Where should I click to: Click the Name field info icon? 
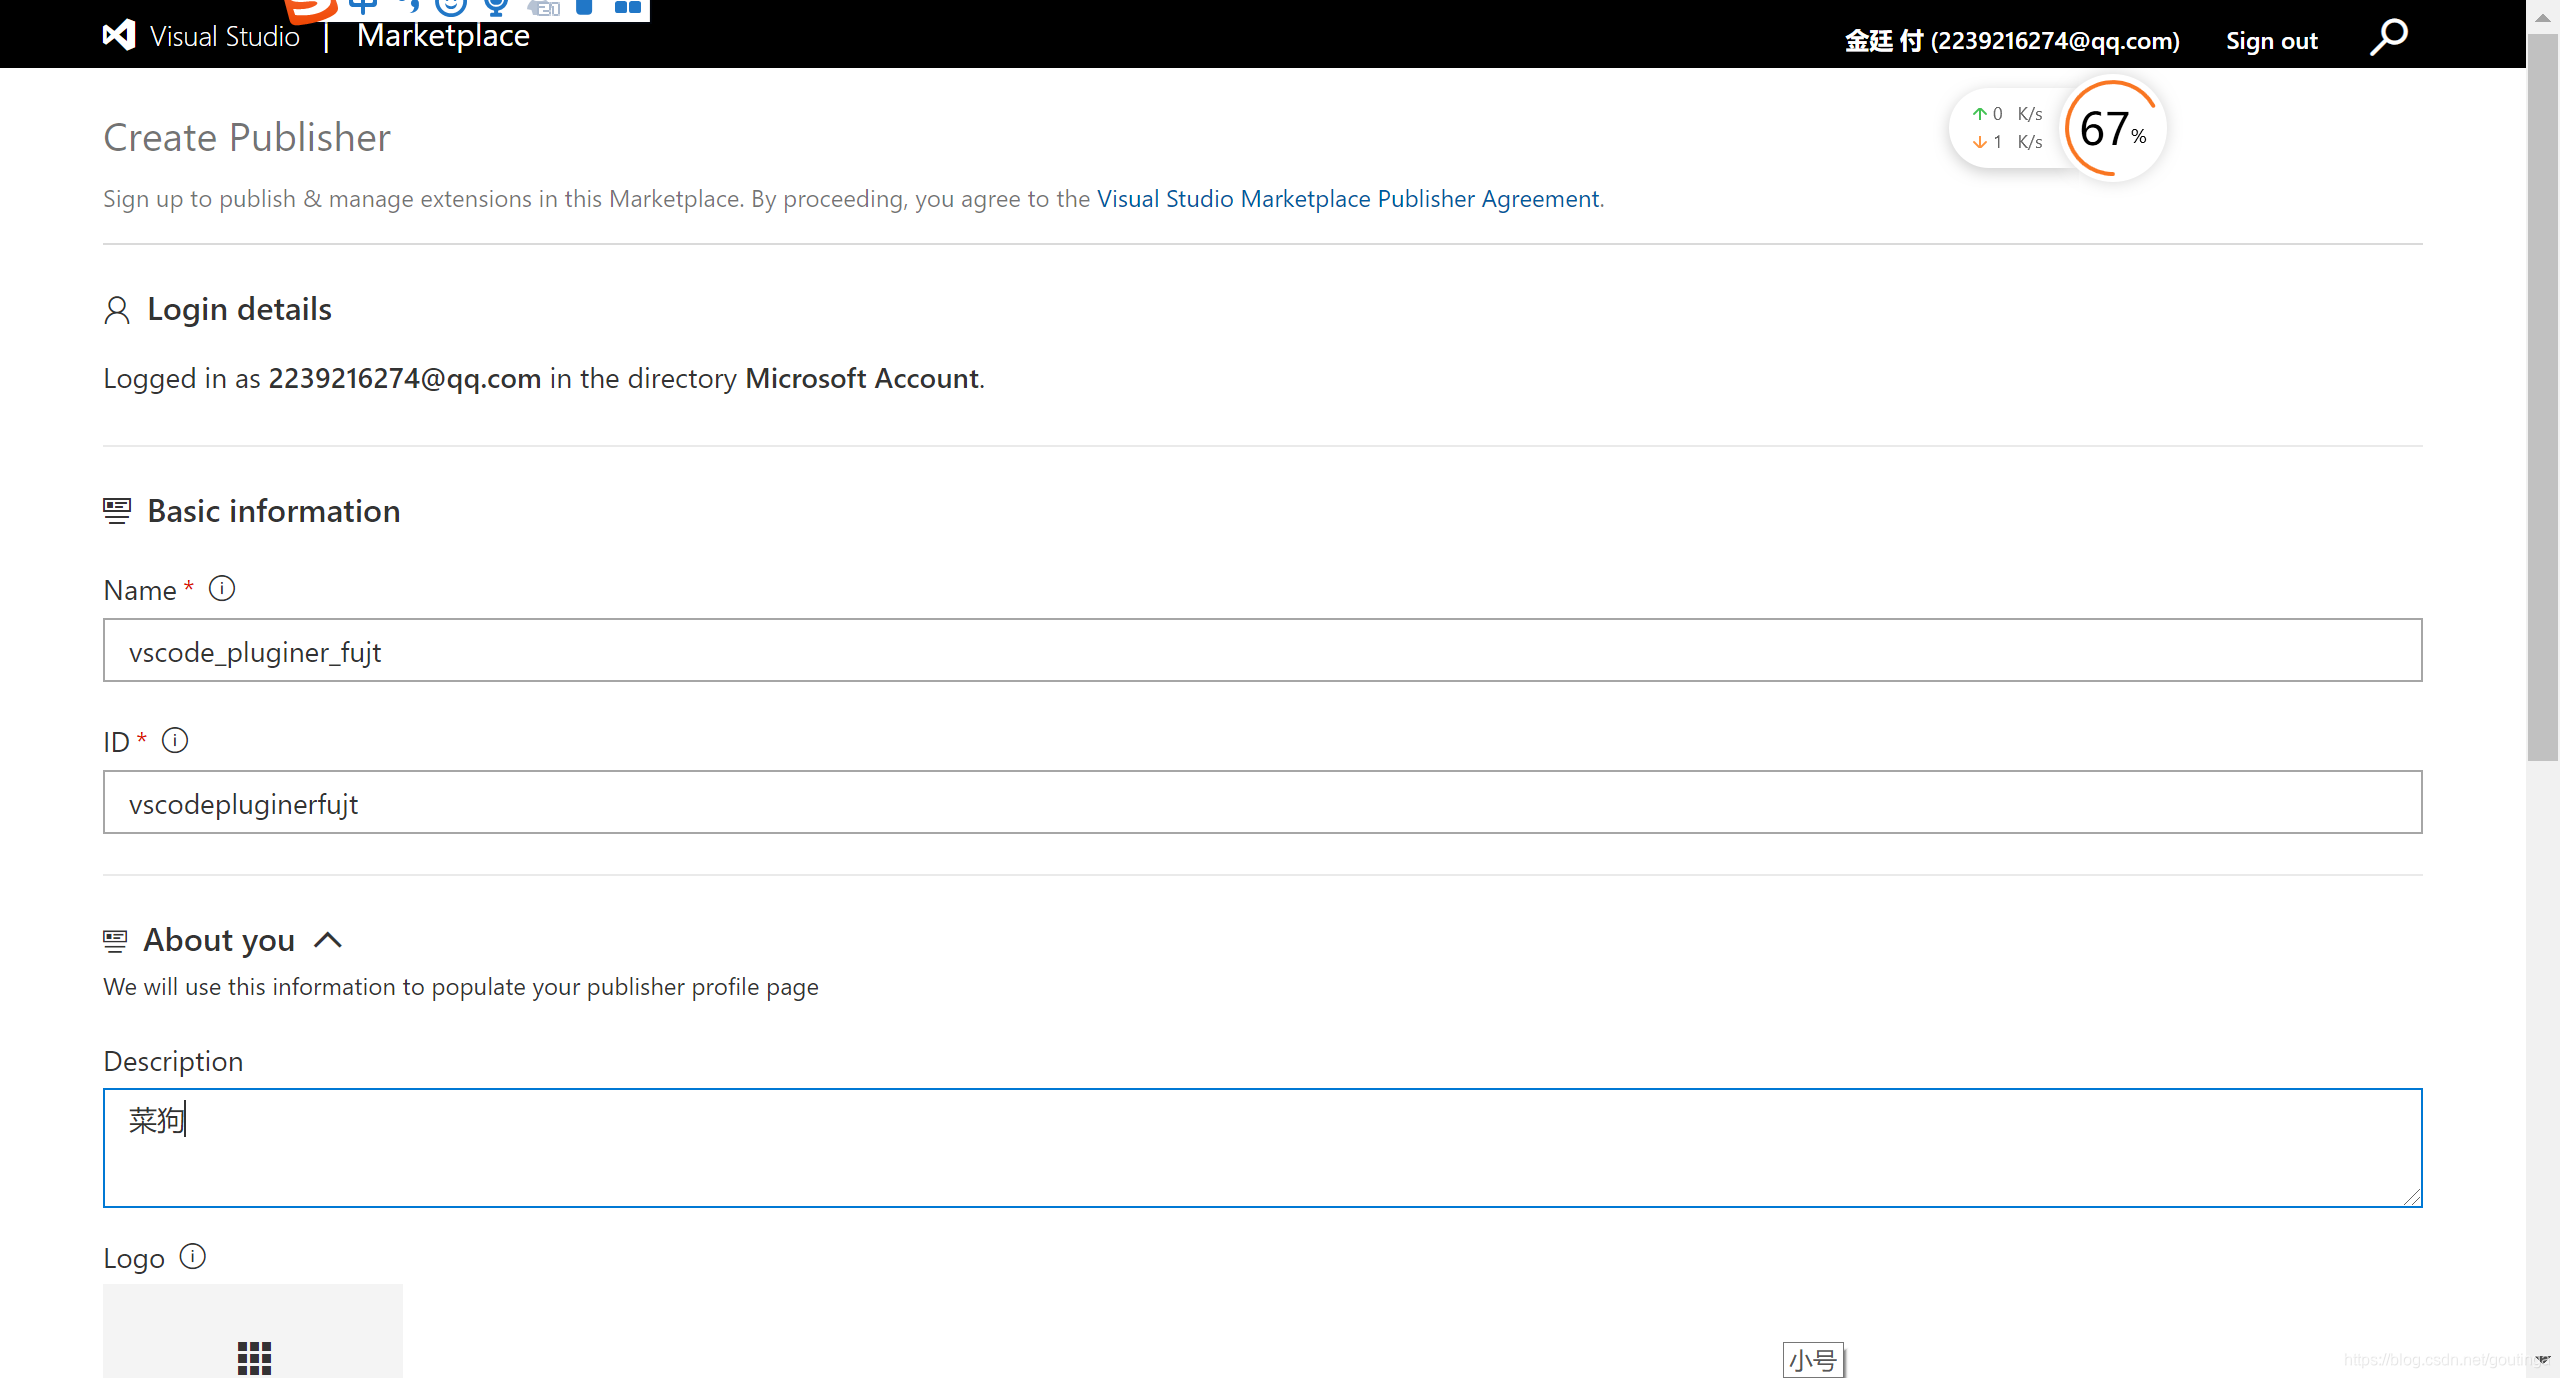tap(222, 589)
